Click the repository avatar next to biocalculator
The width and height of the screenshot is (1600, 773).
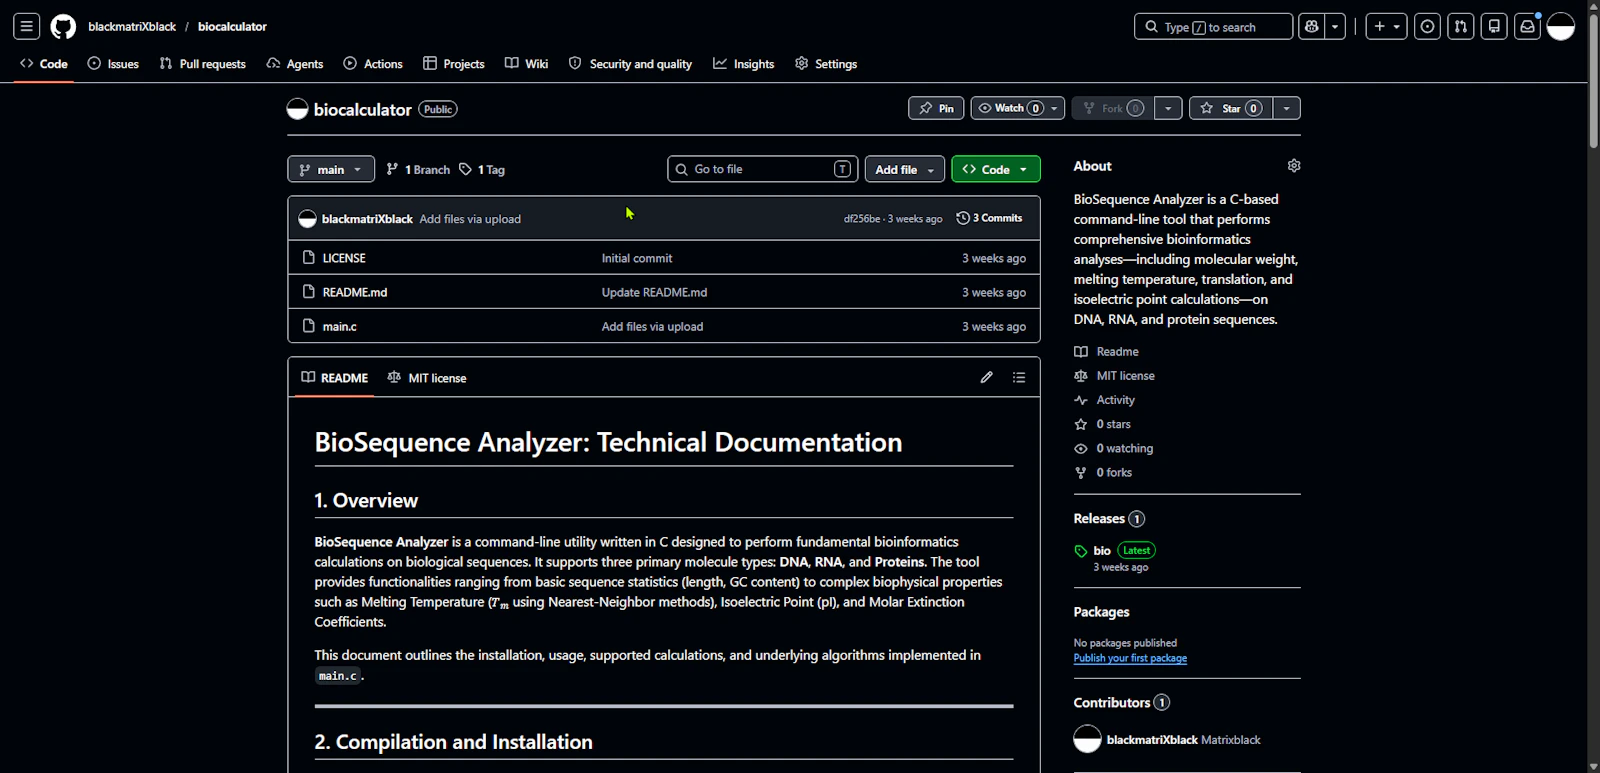point(297,109)
